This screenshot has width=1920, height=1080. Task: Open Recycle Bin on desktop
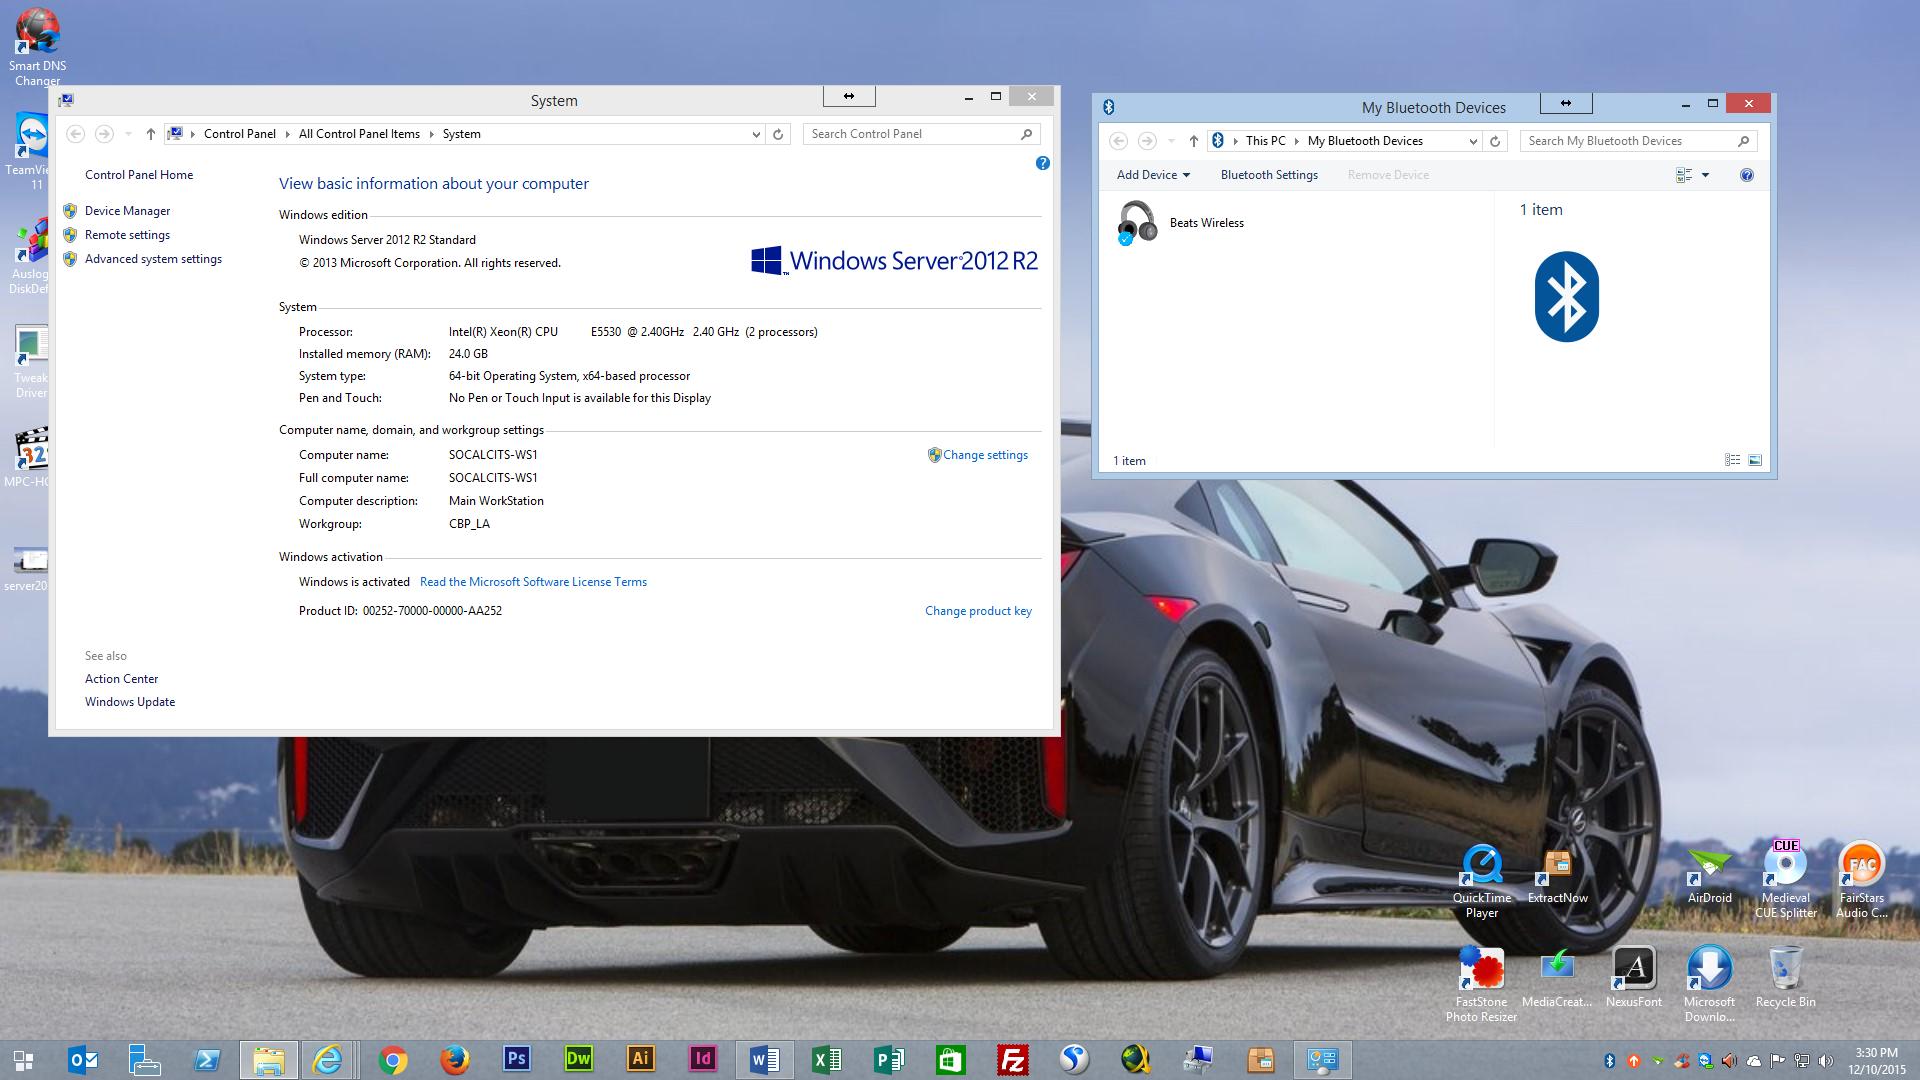(x=1786, y=977)
